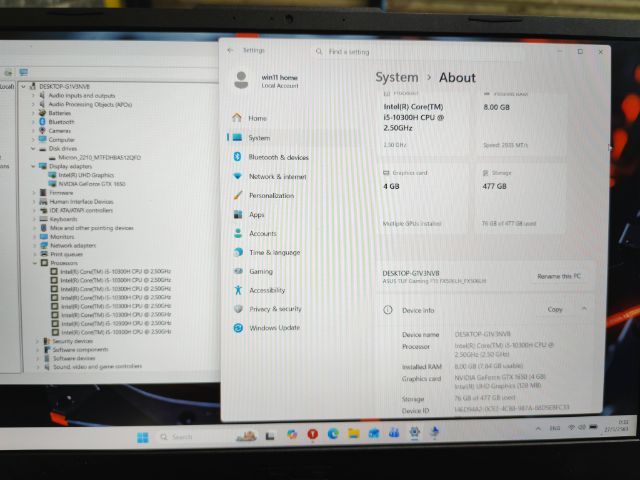Click the ENG language indicator
This screenshot has height=480, width=640.
tap(555, 428)
